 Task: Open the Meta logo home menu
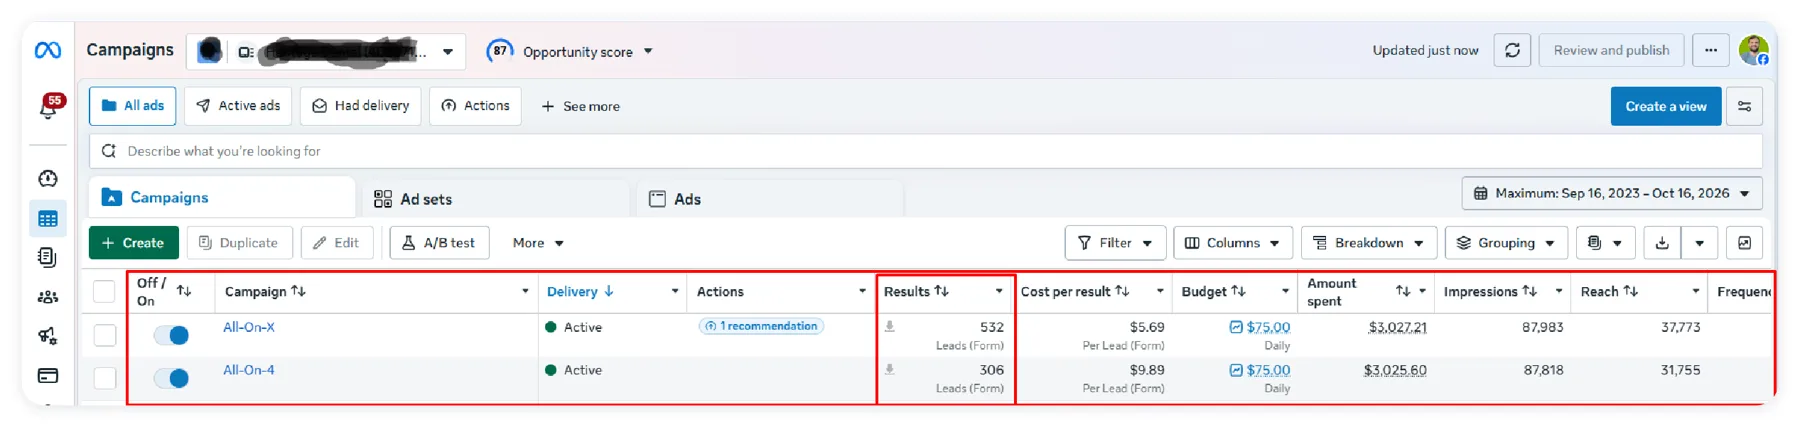tap(48, 50)
